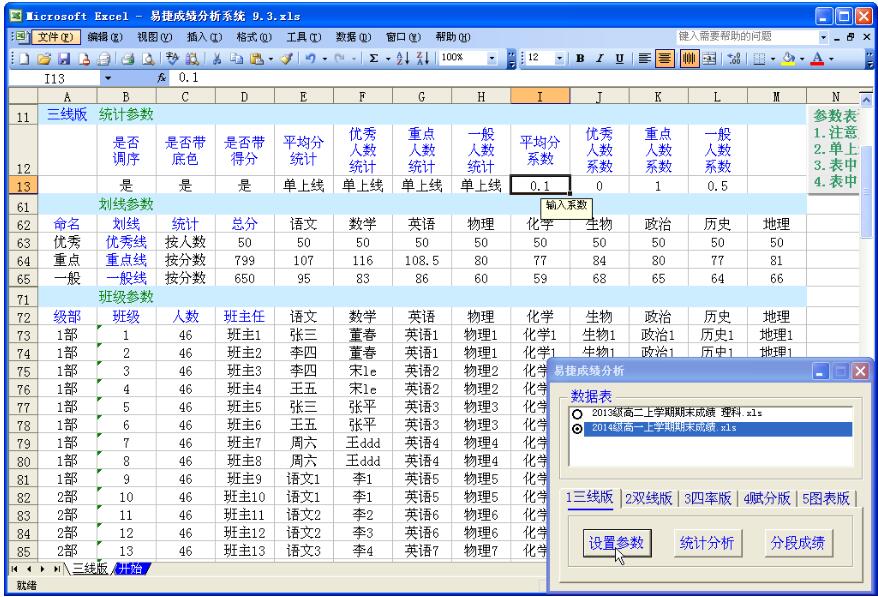Screen dimensions: 878x597
Task: Click the 设置参数 button
Action: tap(617, 543)
